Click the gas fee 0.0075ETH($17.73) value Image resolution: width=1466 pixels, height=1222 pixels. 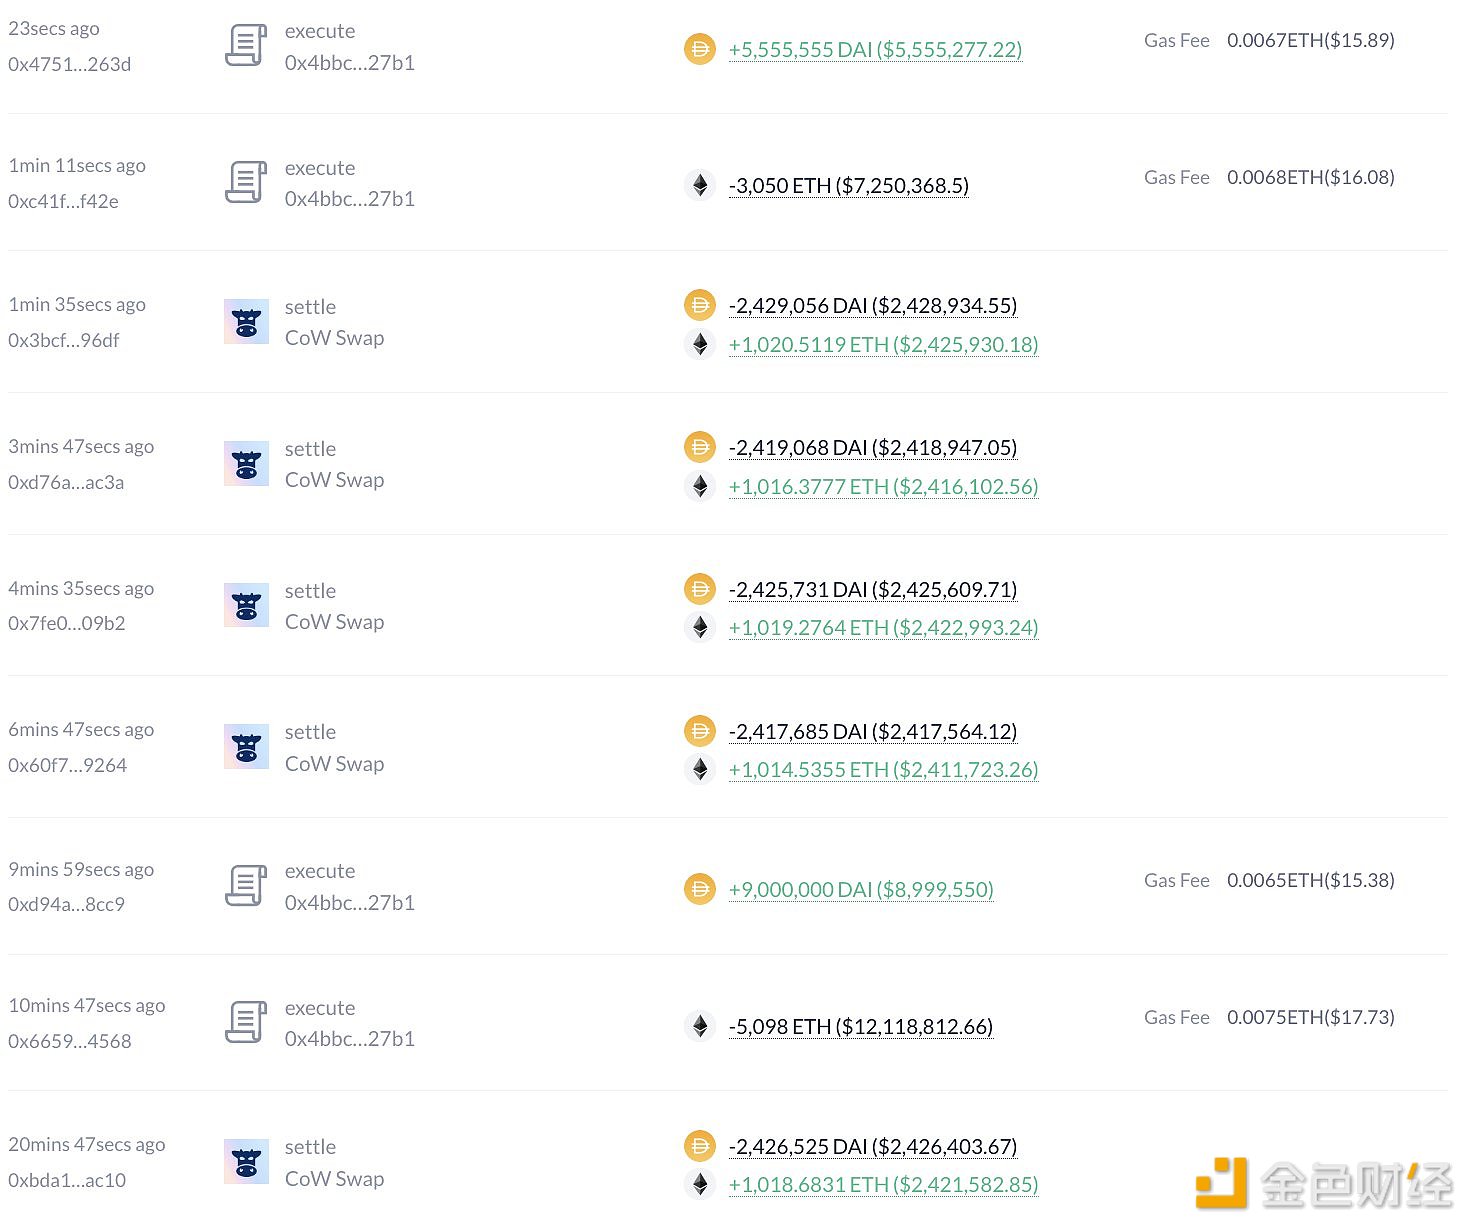click(1310, 1017)
